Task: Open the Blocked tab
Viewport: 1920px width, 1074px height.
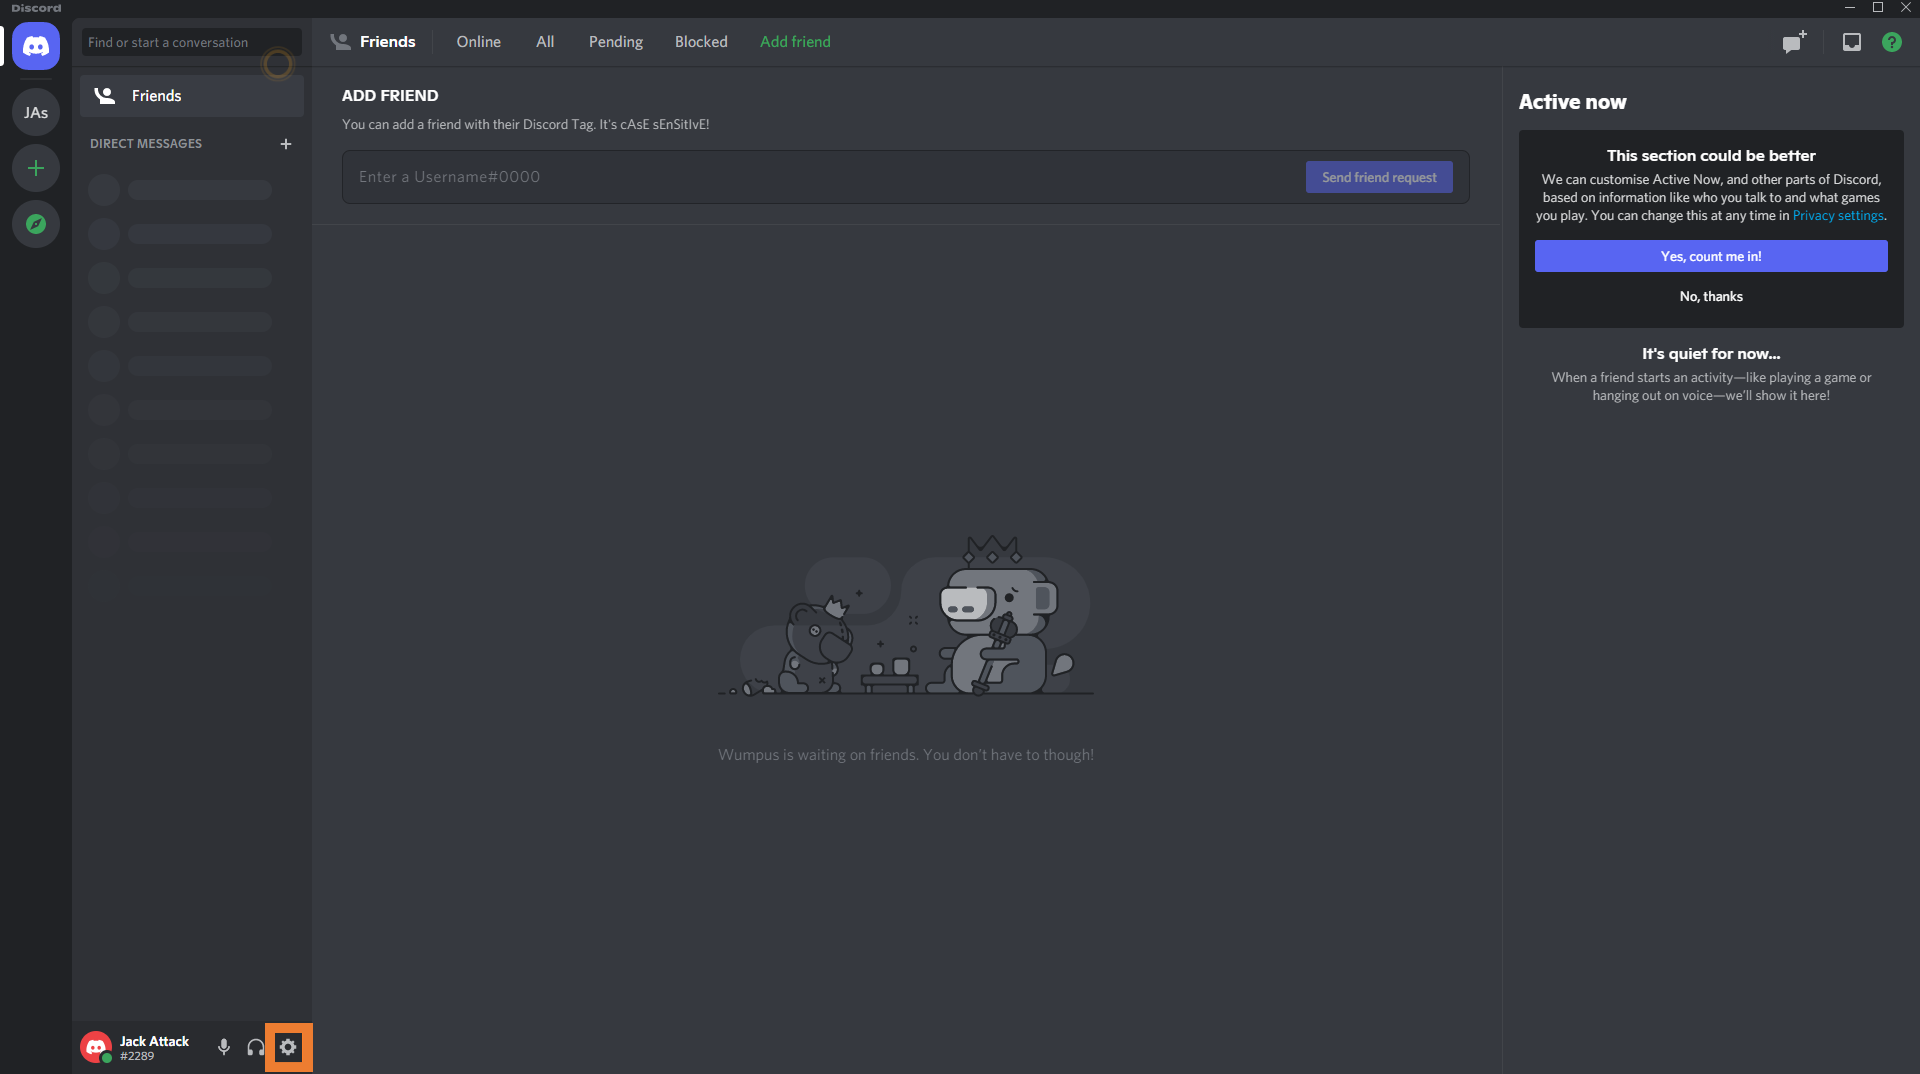Action: pos(700,42)
